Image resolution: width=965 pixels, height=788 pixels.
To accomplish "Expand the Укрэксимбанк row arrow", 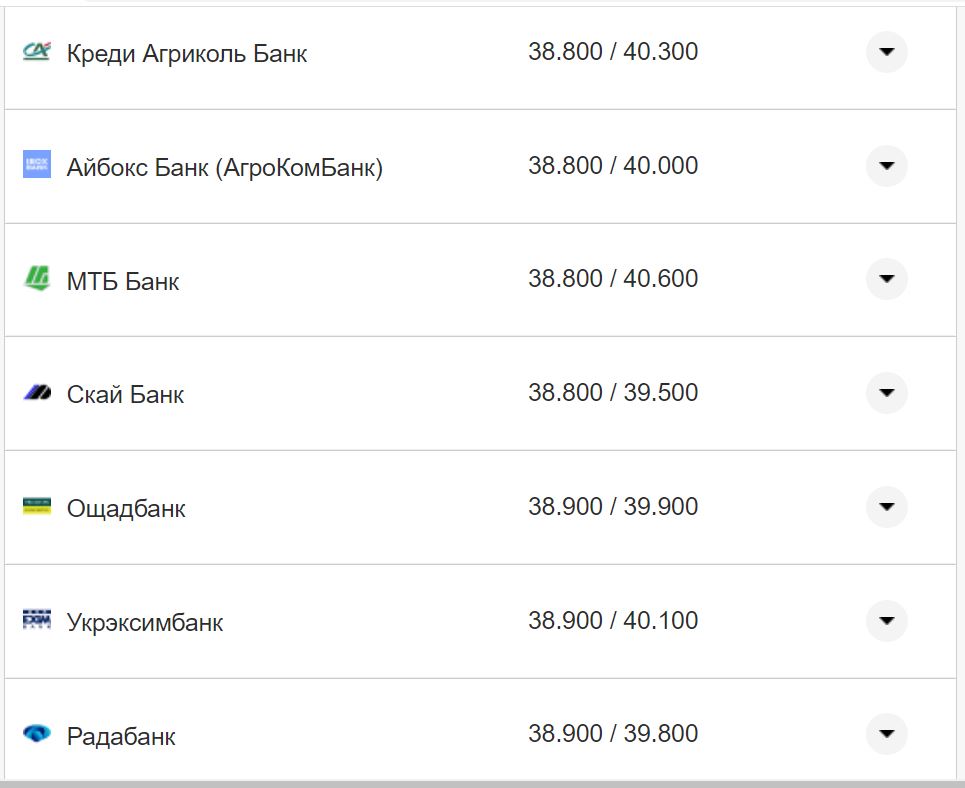I will [886, 621].
